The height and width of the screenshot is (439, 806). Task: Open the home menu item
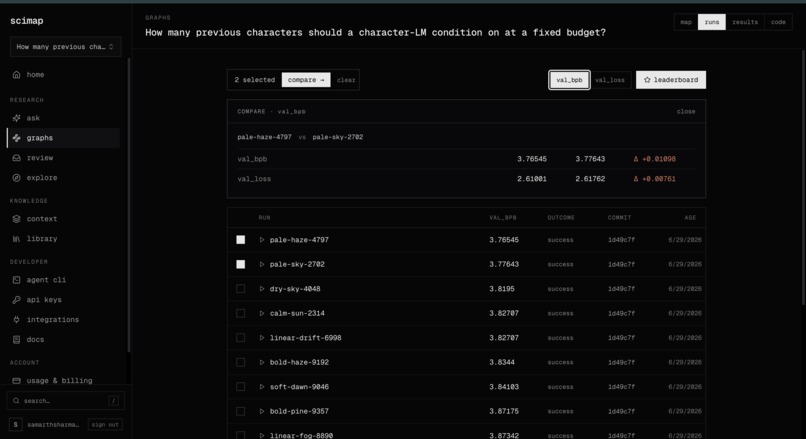(64, 75)
